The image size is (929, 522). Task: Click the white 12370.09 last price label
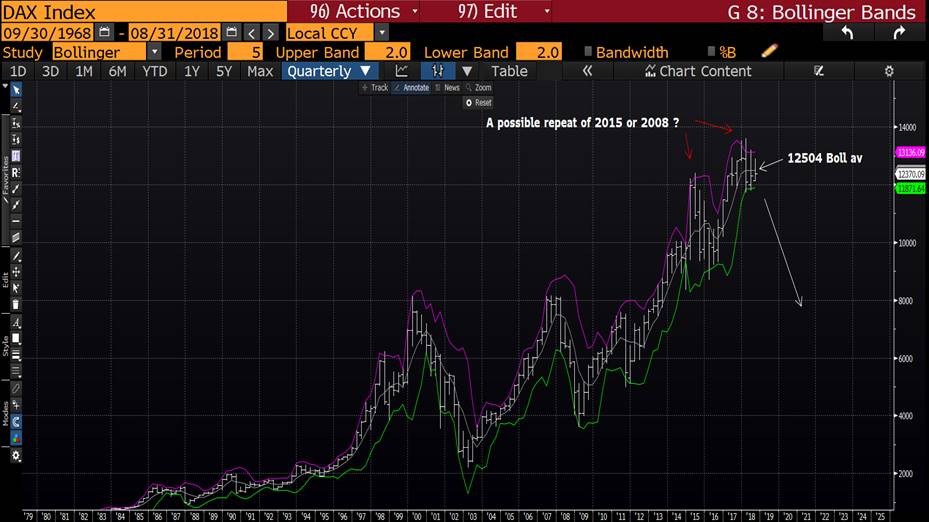[x=911, y=174]
